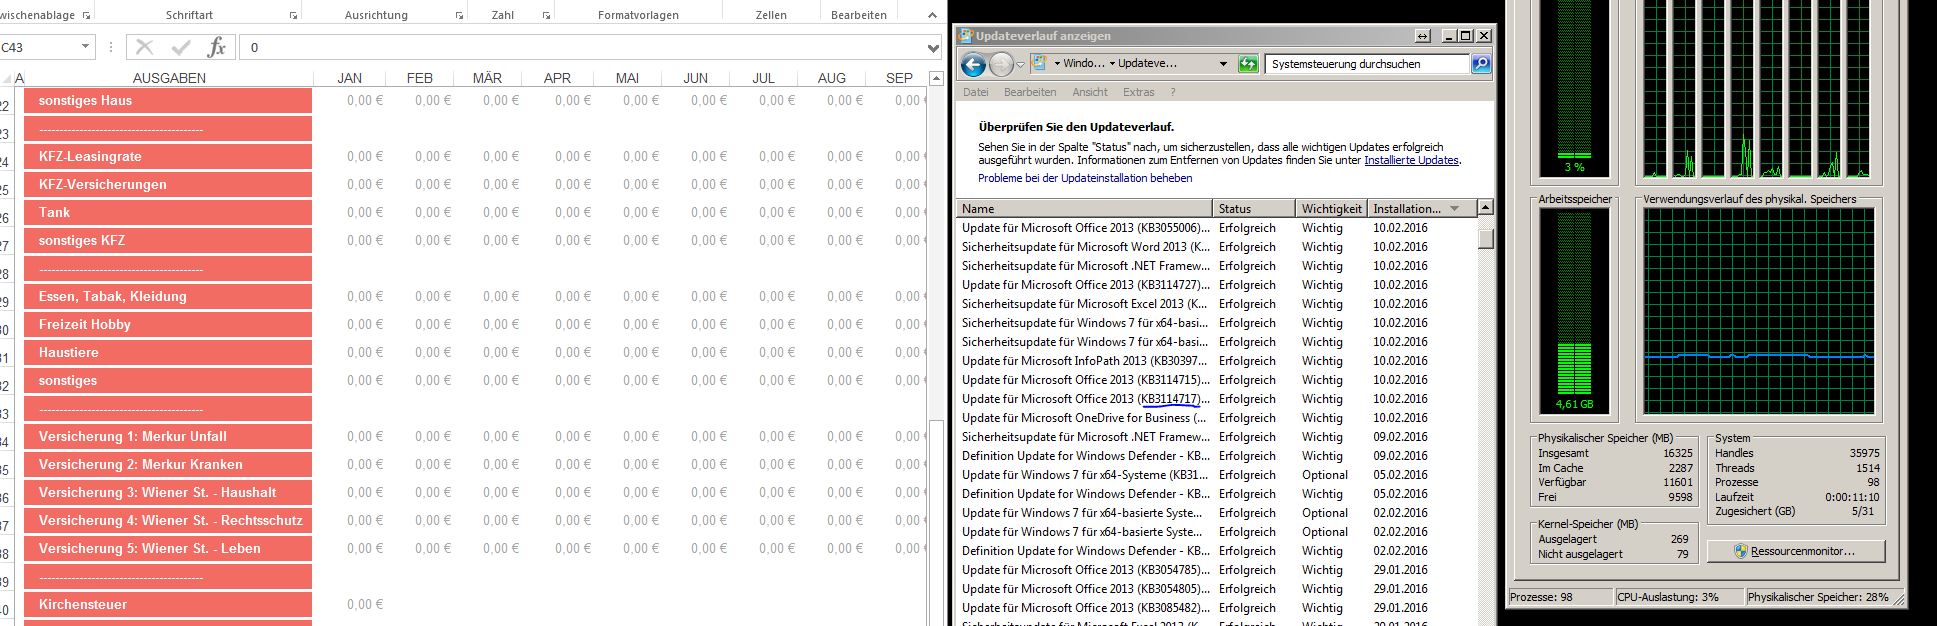Collapse the Excel ribbon with the chevron
The image size is (1937, 626).
pos(933,16)
